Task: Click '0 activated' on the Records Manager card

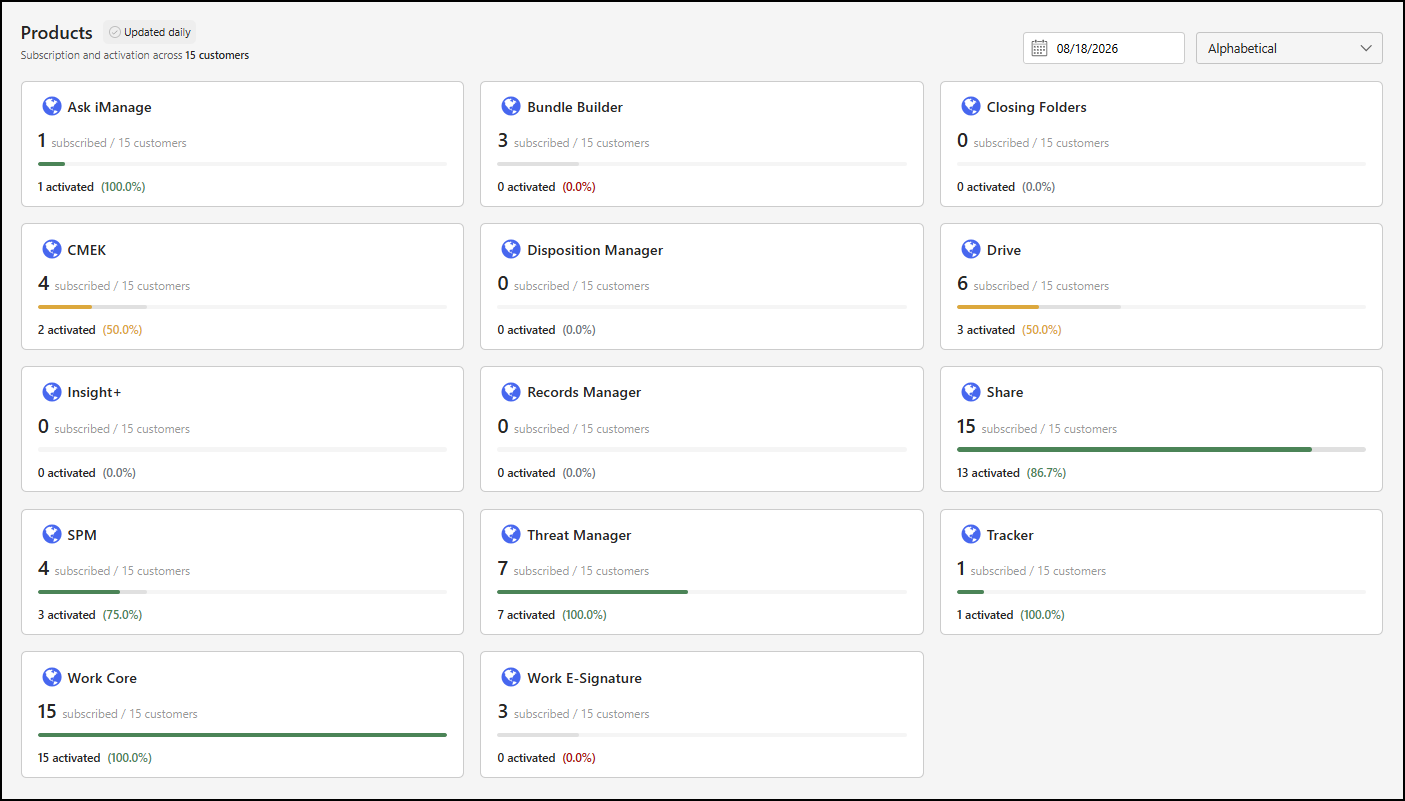Action: tap(526, 473)
